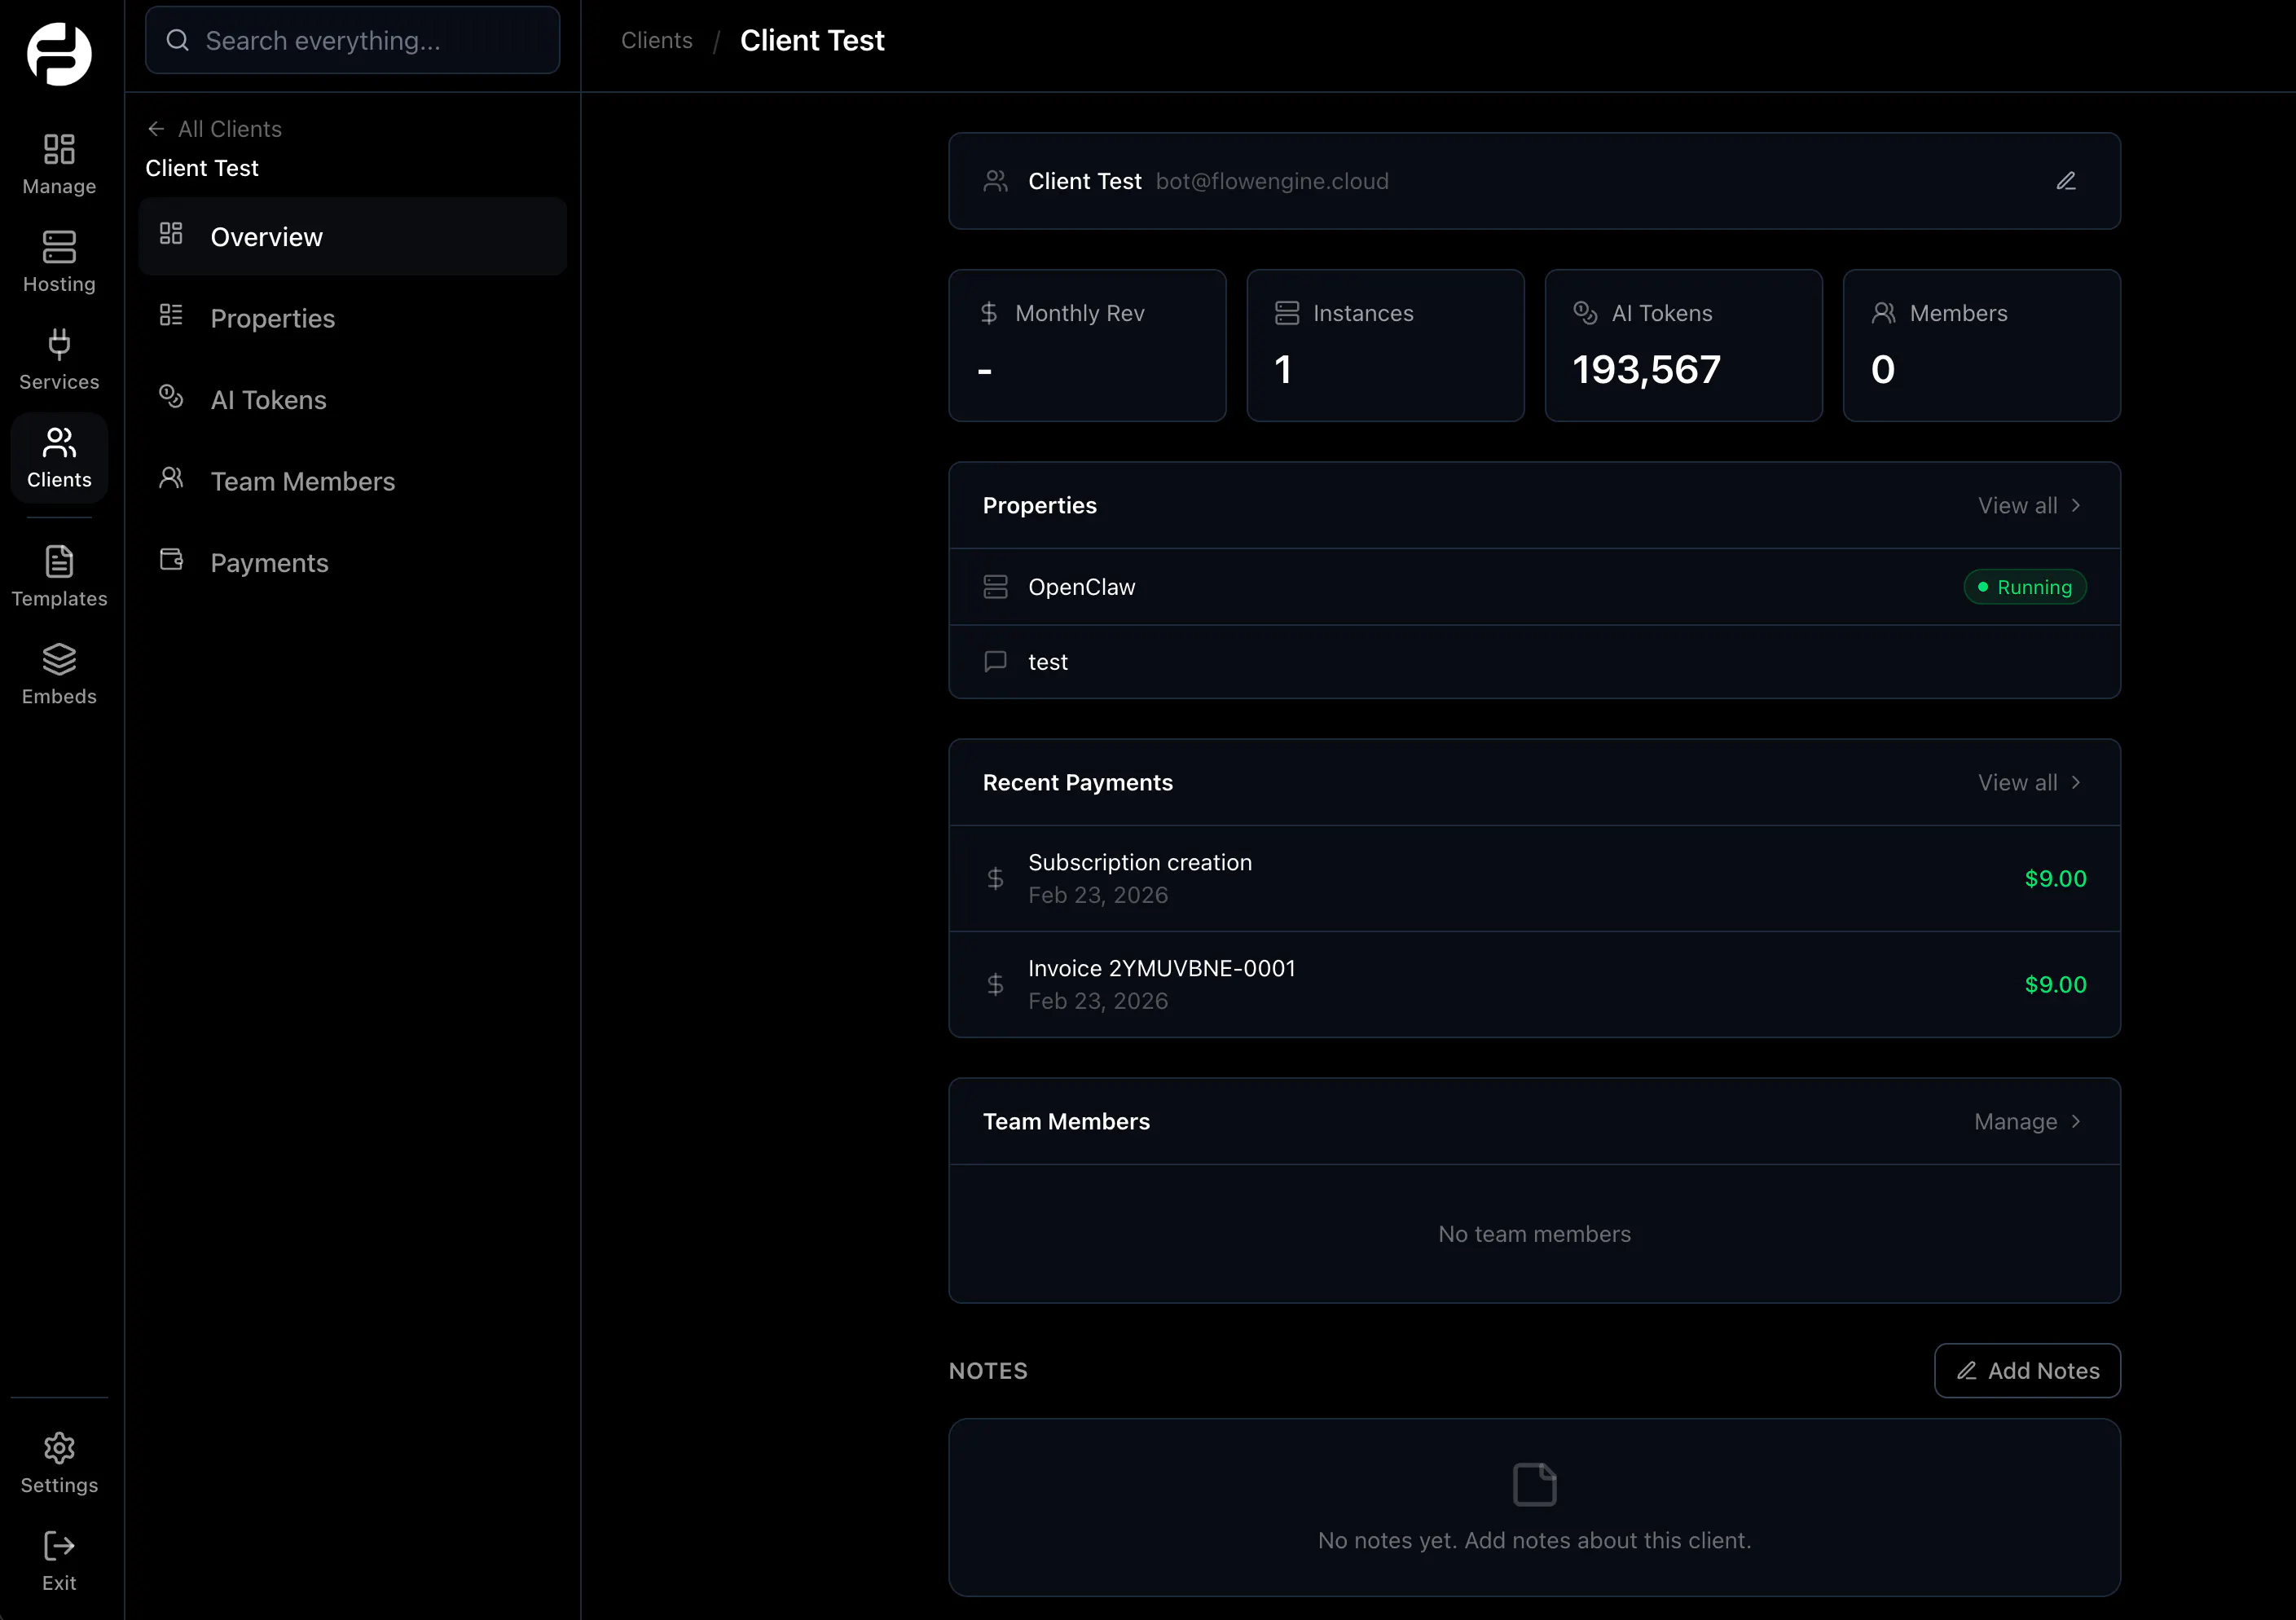The width and height of the screenshot is (2296, 1620).
Task: Click the Team Members person icon in sidebar
Action: [x=171, y=478]
